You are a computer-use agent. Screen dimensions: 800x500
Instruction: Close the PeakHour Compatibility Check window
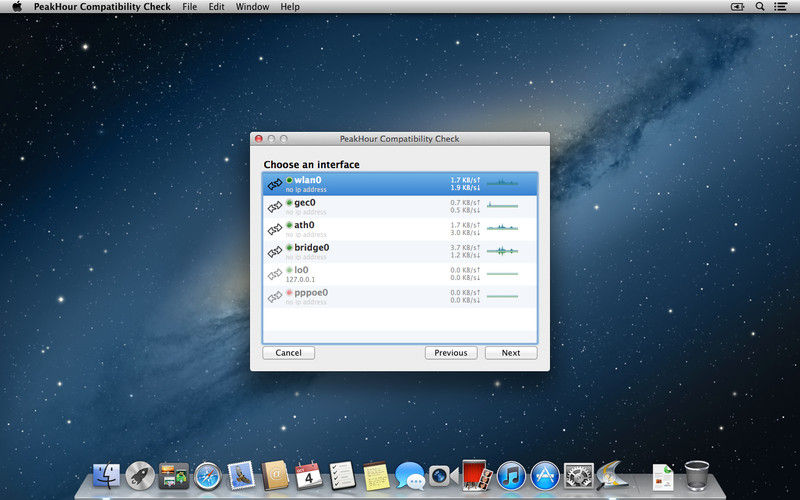coord(259,139)
